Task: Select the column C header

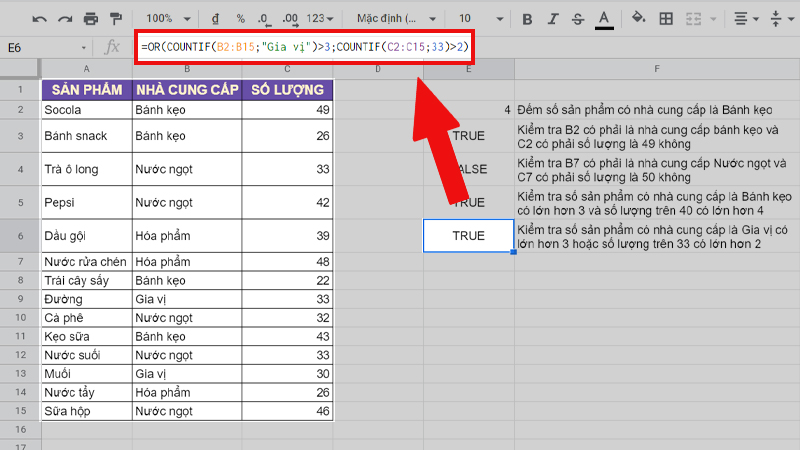Action: pos(287,68)
